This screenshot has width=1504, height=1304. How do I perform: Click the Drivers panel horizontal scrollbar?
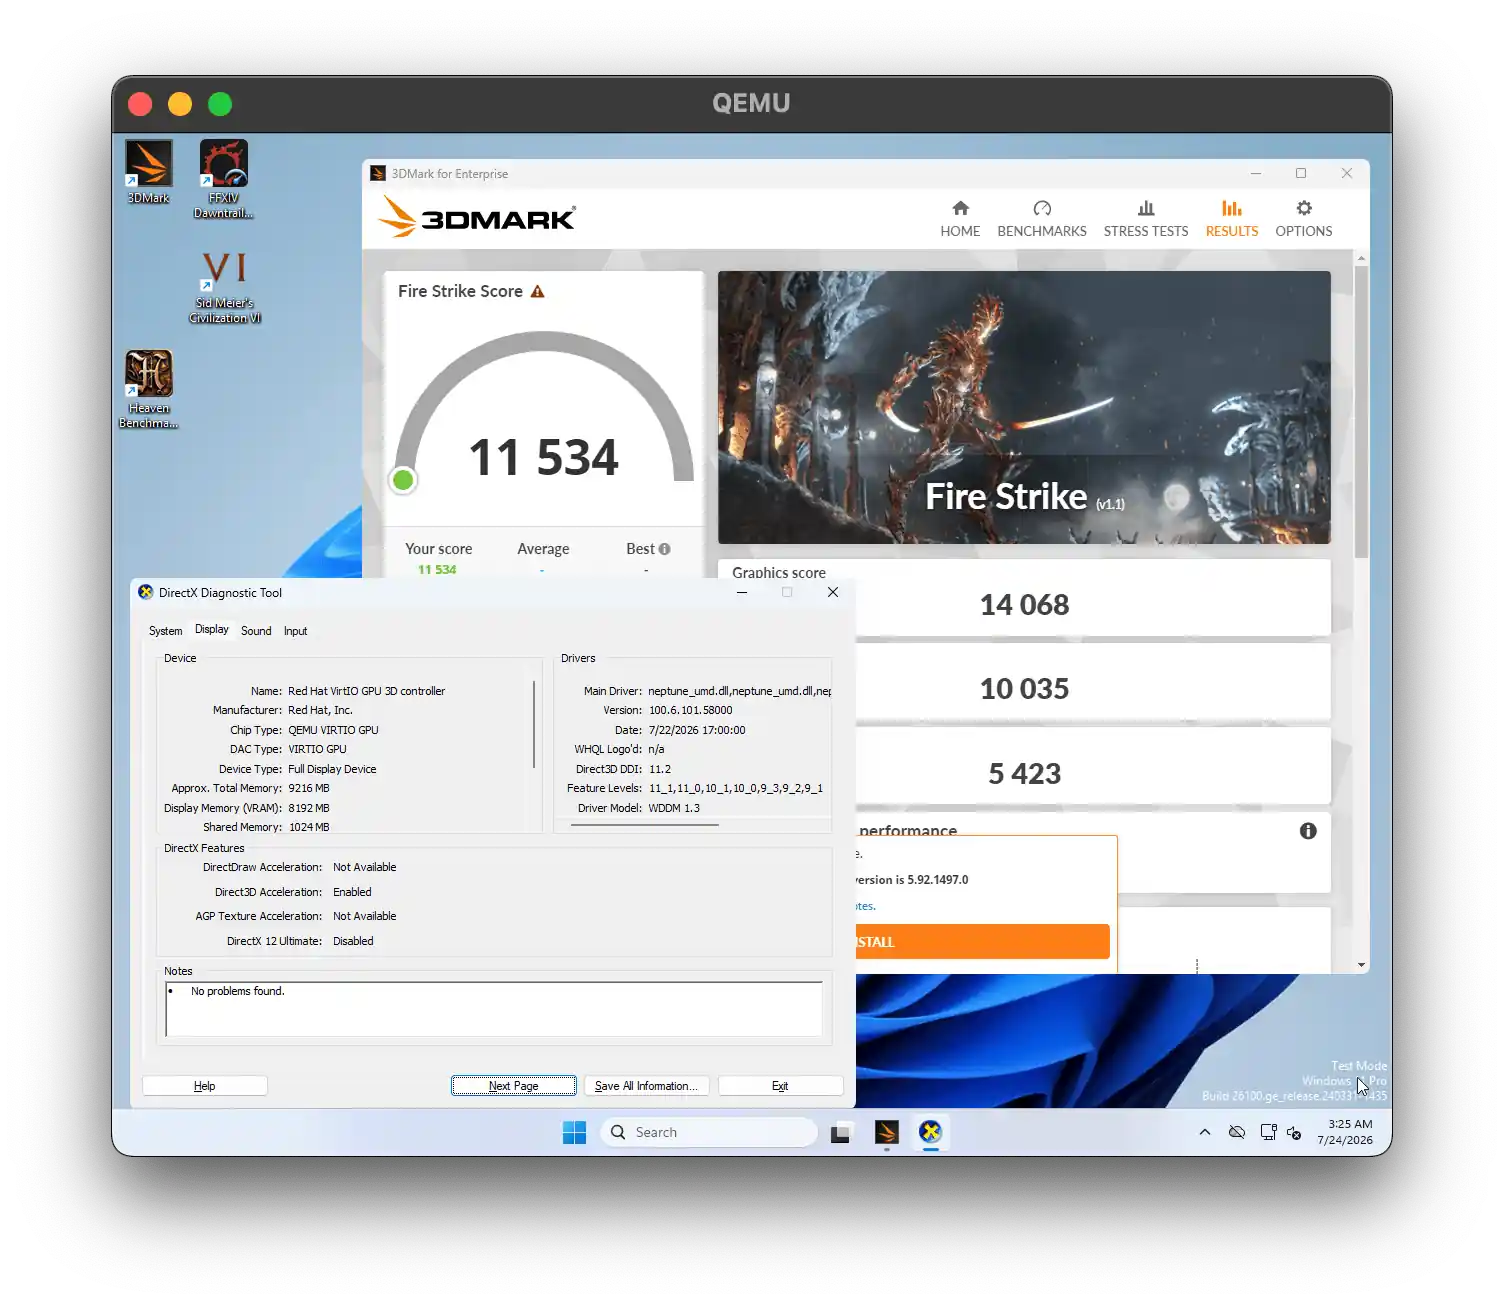point(645,825)
